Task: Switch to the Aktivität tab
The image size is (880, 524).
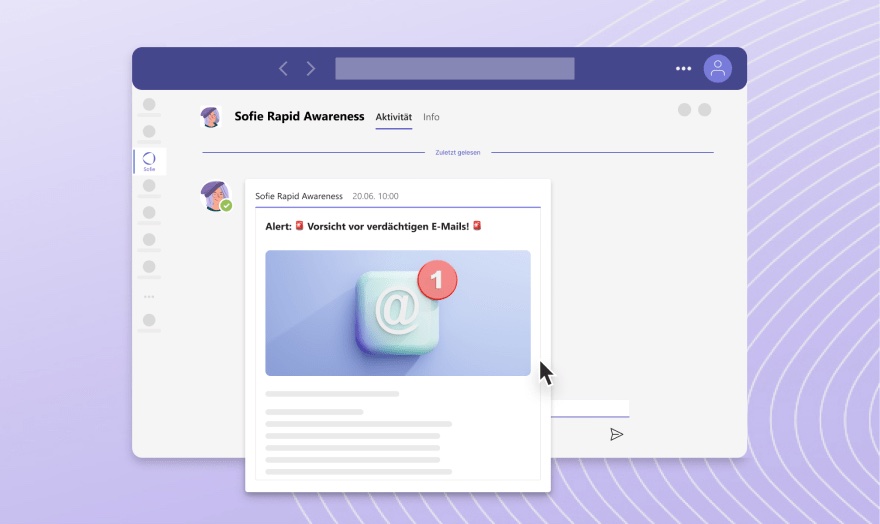Action: point(393,117)
